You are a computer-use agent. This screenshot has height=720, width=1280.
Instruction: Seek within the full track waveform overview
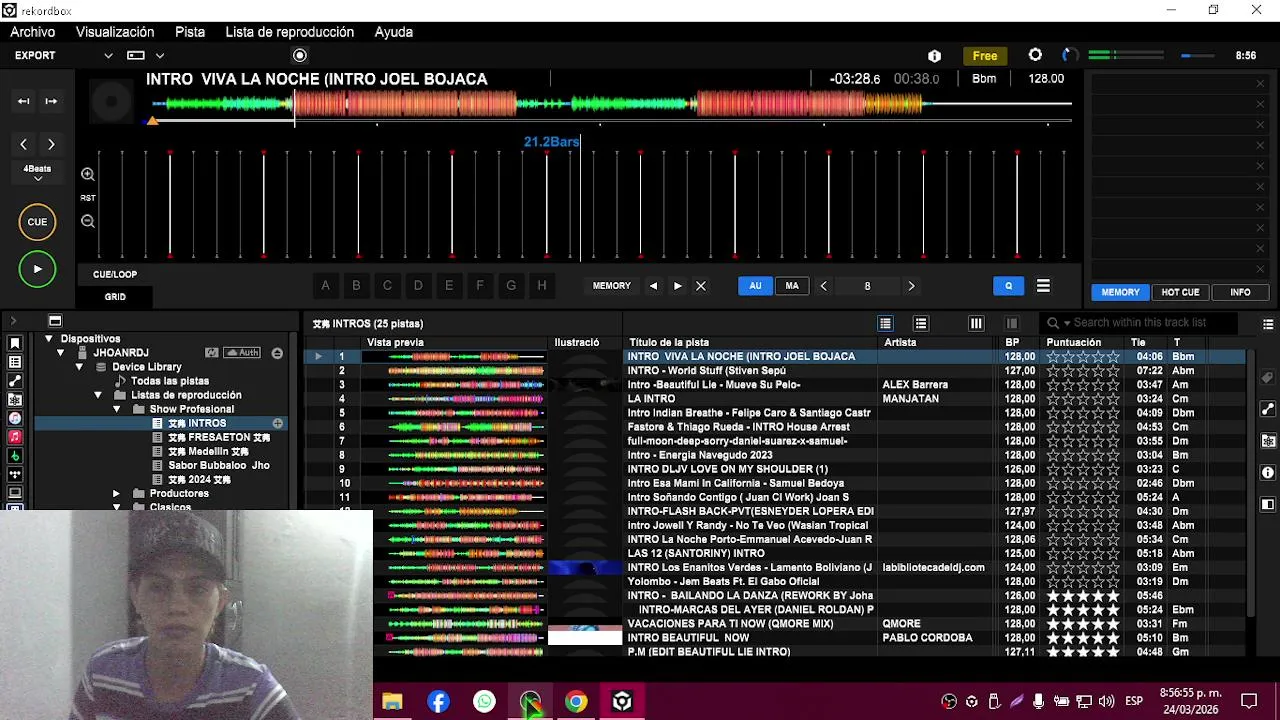tap(610, 103)
